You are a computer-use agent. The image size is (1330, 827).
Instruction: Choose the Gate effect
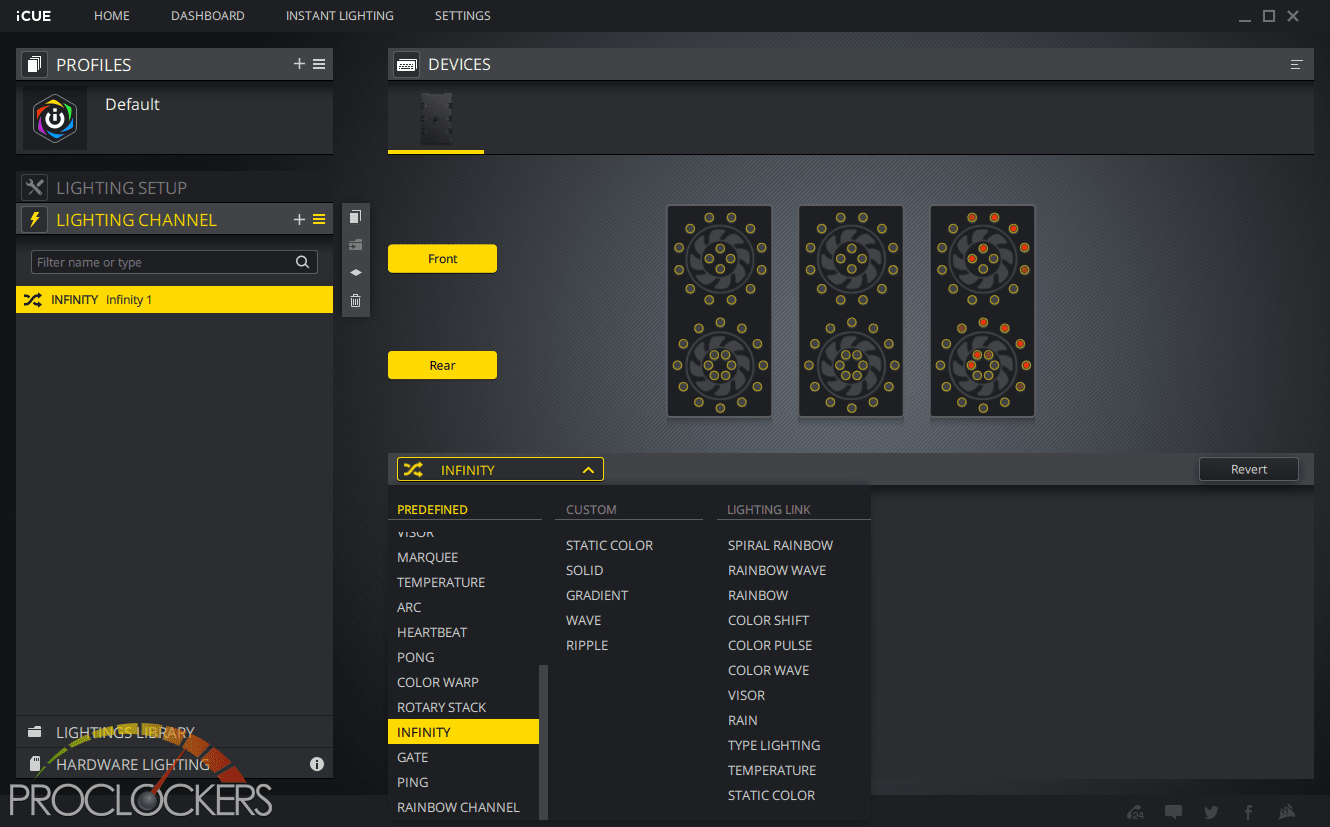(413, 757)
